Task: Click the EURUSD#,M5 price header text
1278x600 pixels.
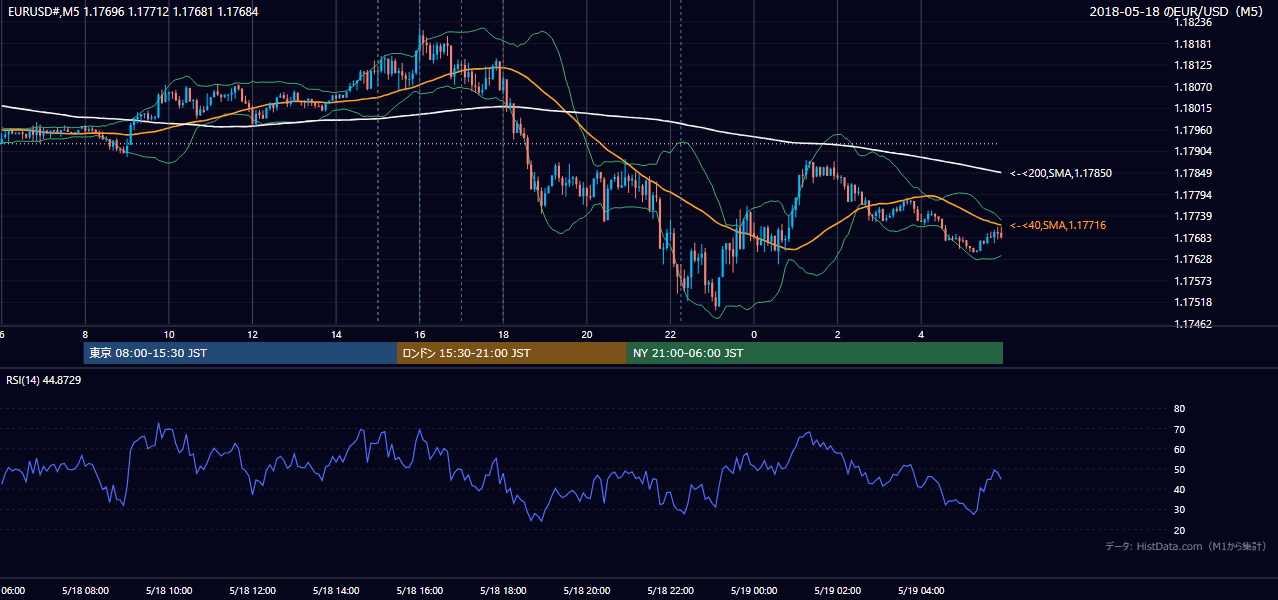Action: [132, 11]
